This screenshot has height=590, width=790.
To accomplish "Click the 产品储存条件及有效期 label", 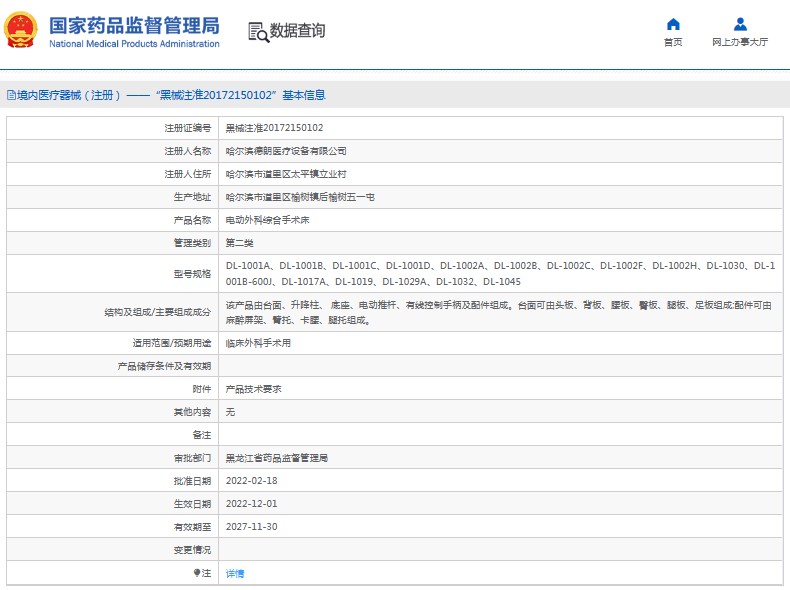I will click(164, 366).
